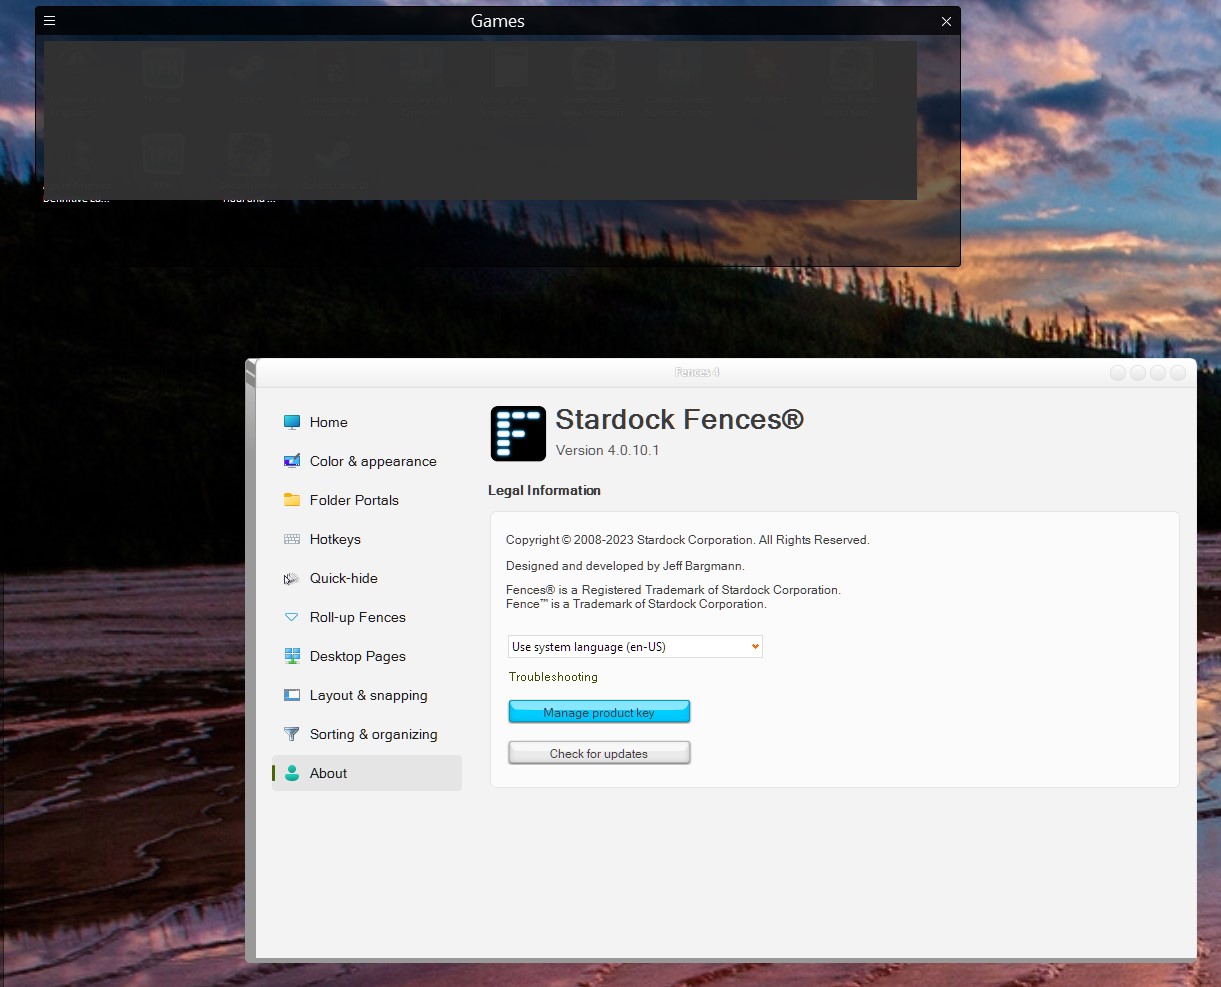Open the Games fence hamburger menu

49,21
